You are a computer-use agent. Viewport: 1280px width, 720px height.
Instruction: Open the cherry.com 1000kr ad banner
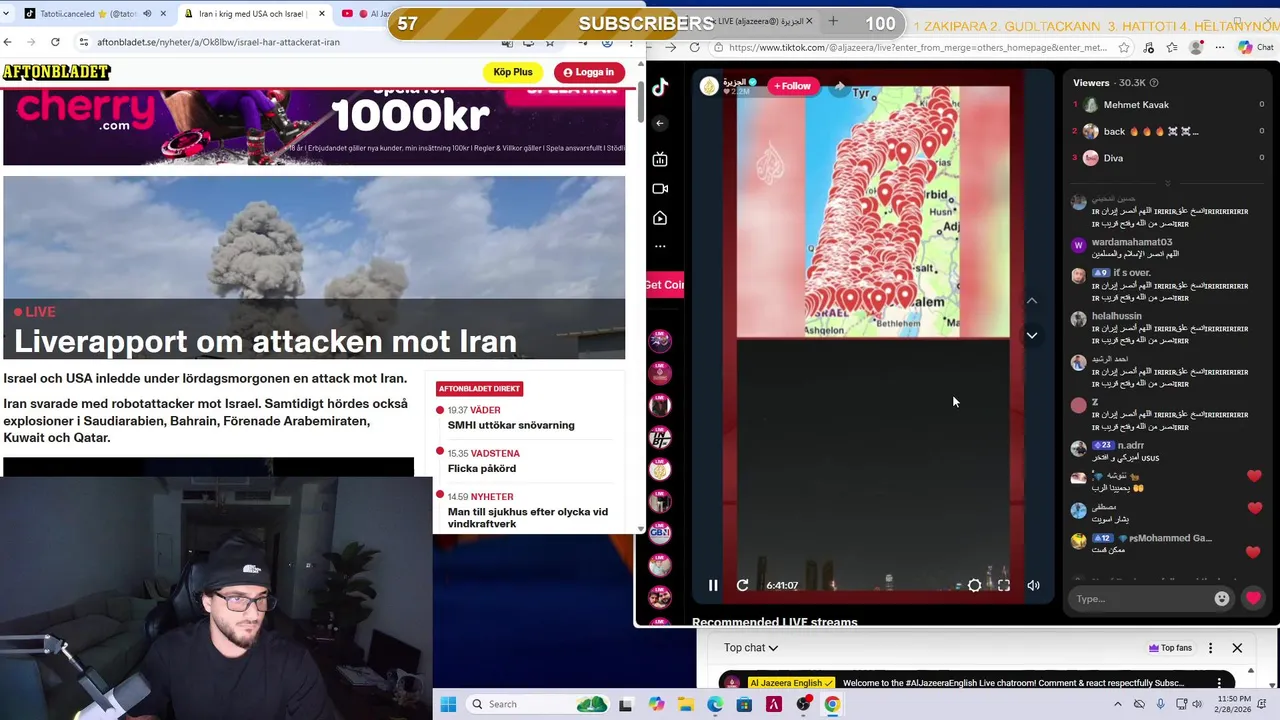click(x=314, y=126)
